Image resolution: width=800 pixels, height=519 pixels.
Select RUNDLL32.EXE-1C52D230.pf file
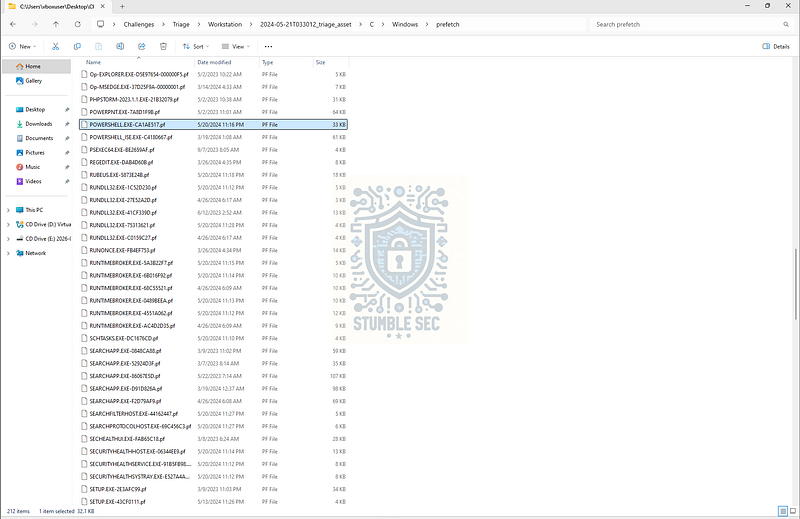pos(213,188)
